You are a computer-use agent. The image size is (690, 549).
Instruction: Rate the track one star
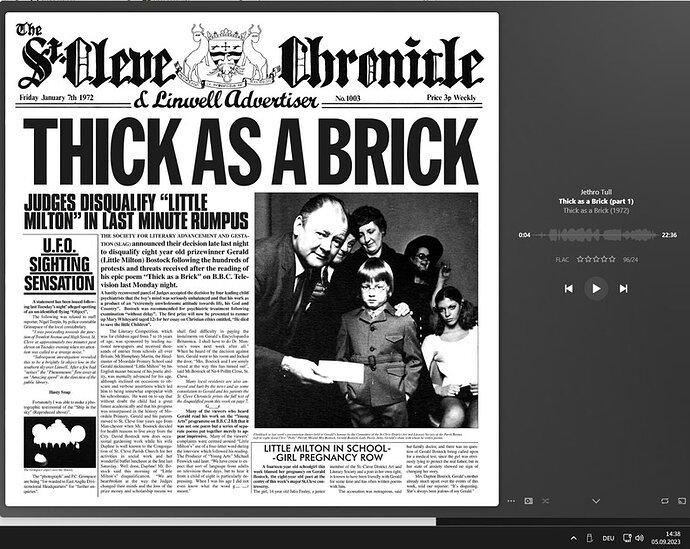580,259
